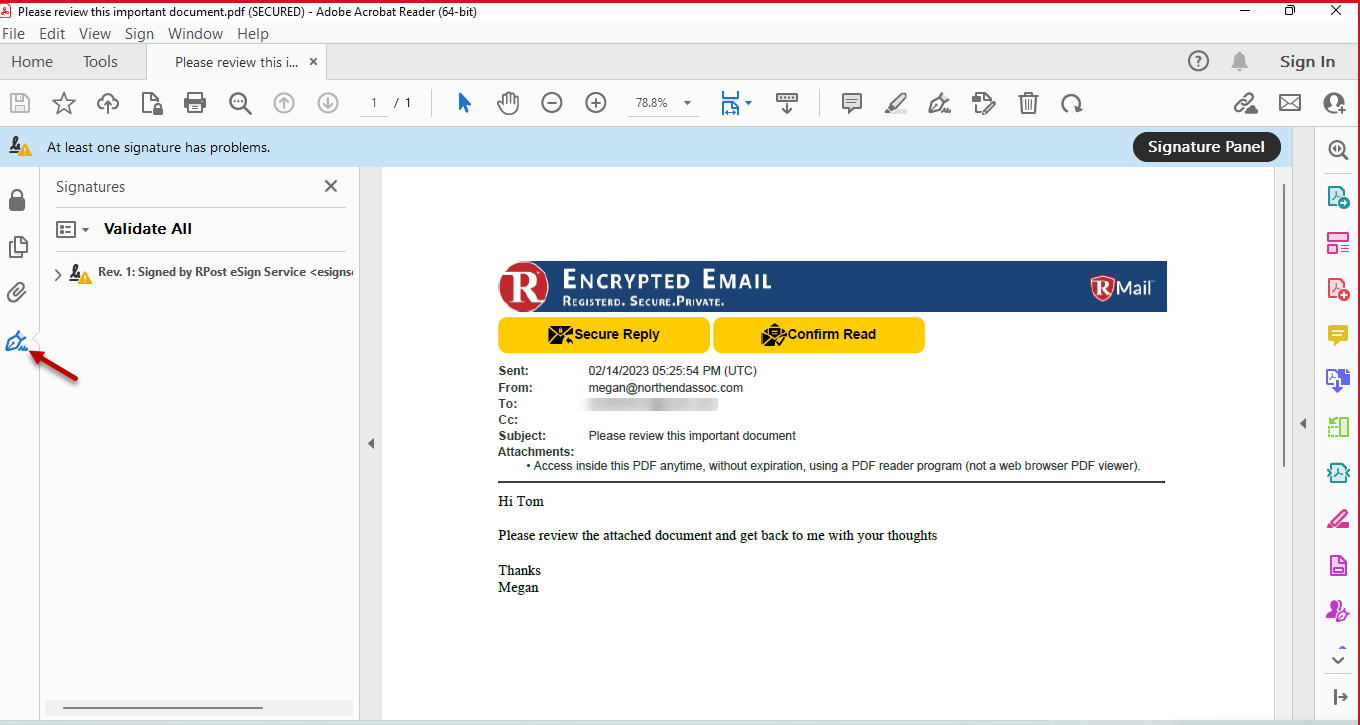This screenshot has width=1360, height=725.
Task: Expand the tools rail at the bottom
Action: (1339, 697)
